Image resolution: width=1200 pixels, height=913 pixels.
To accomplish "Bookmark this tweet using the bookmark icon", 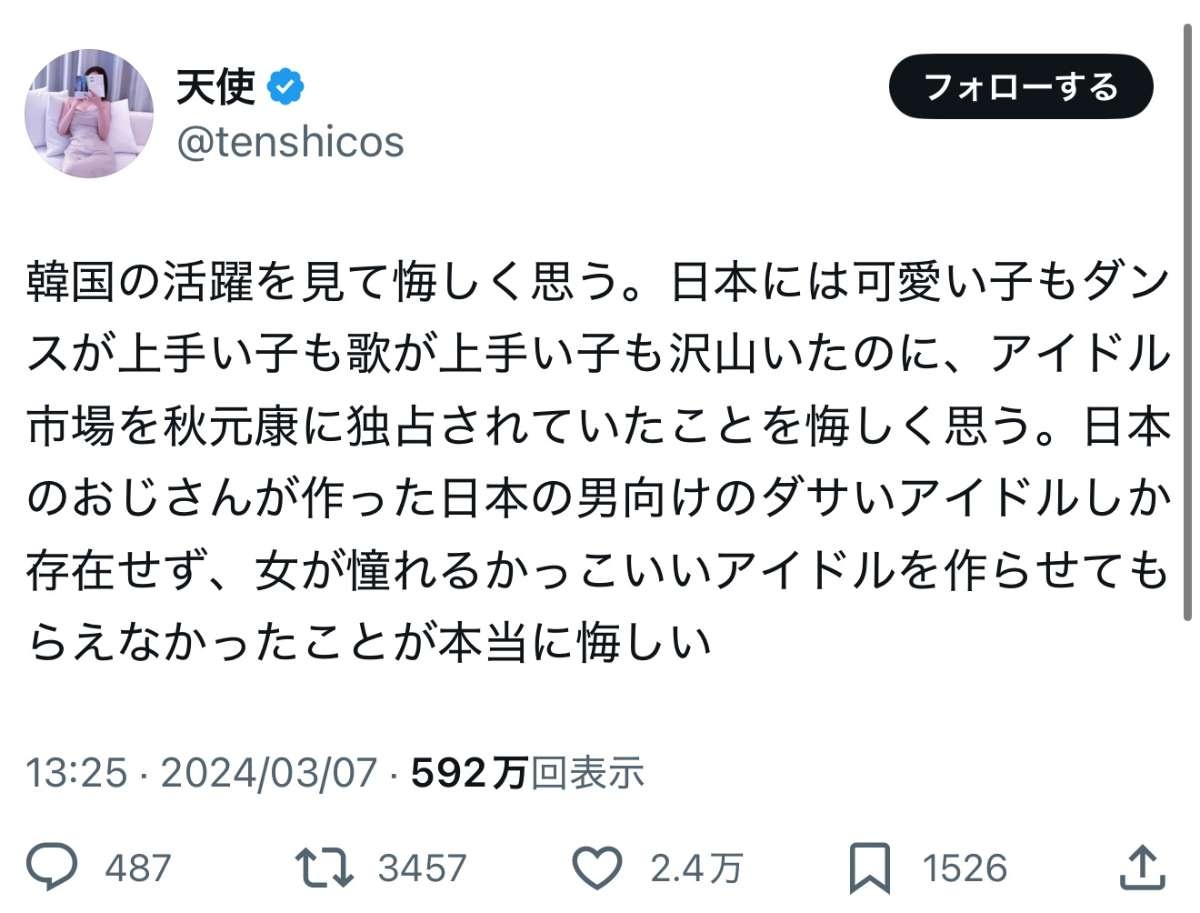I will (868, 868).
